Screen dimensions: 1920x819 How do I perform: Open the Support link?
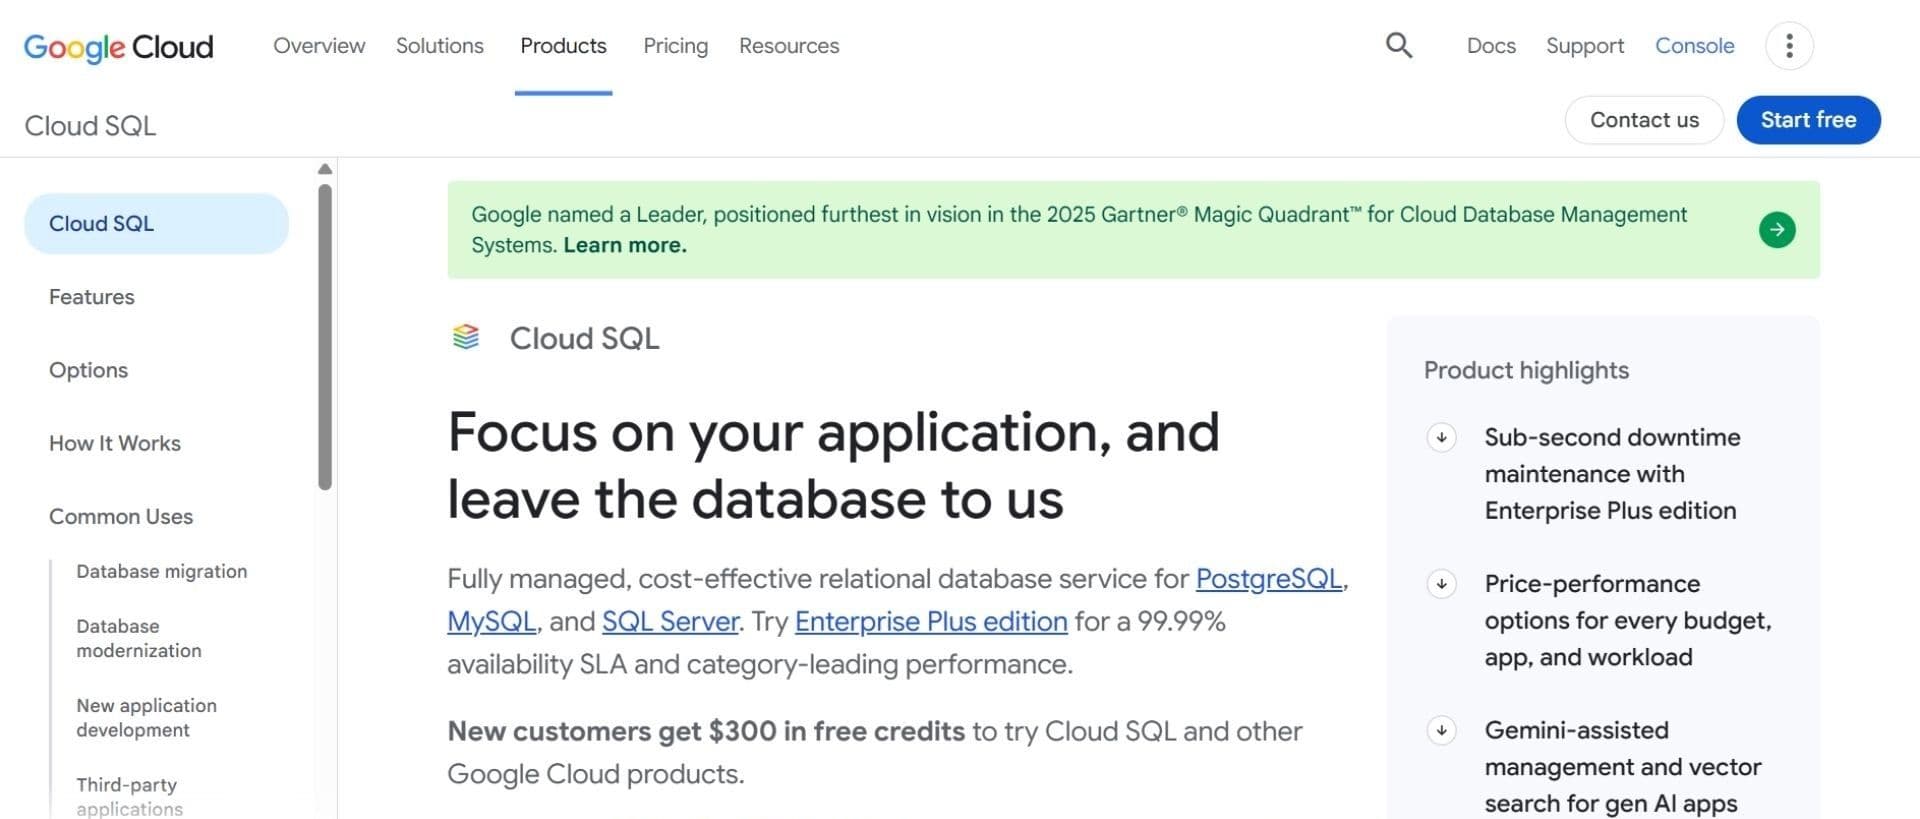click(1585, 46)
